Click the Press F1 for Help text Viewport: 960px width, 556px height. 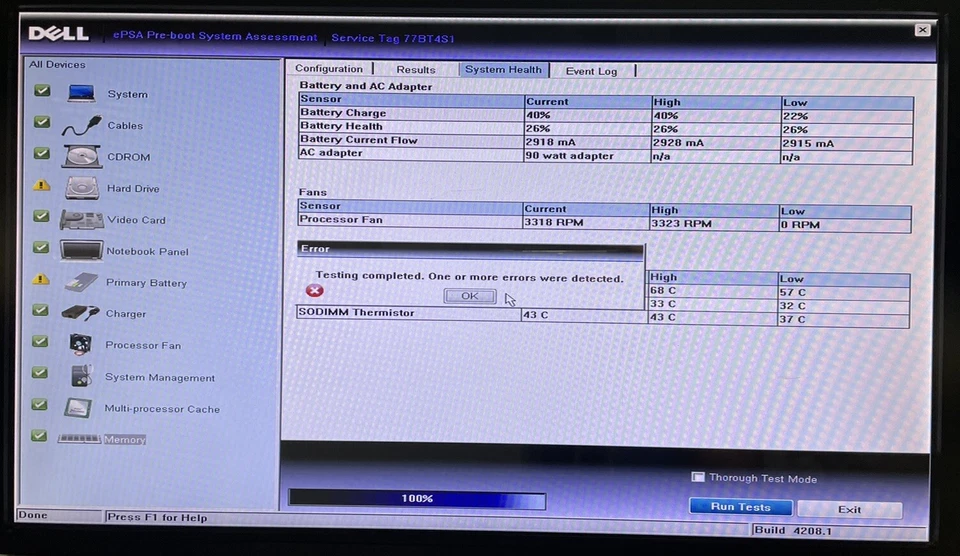[157, 517]
